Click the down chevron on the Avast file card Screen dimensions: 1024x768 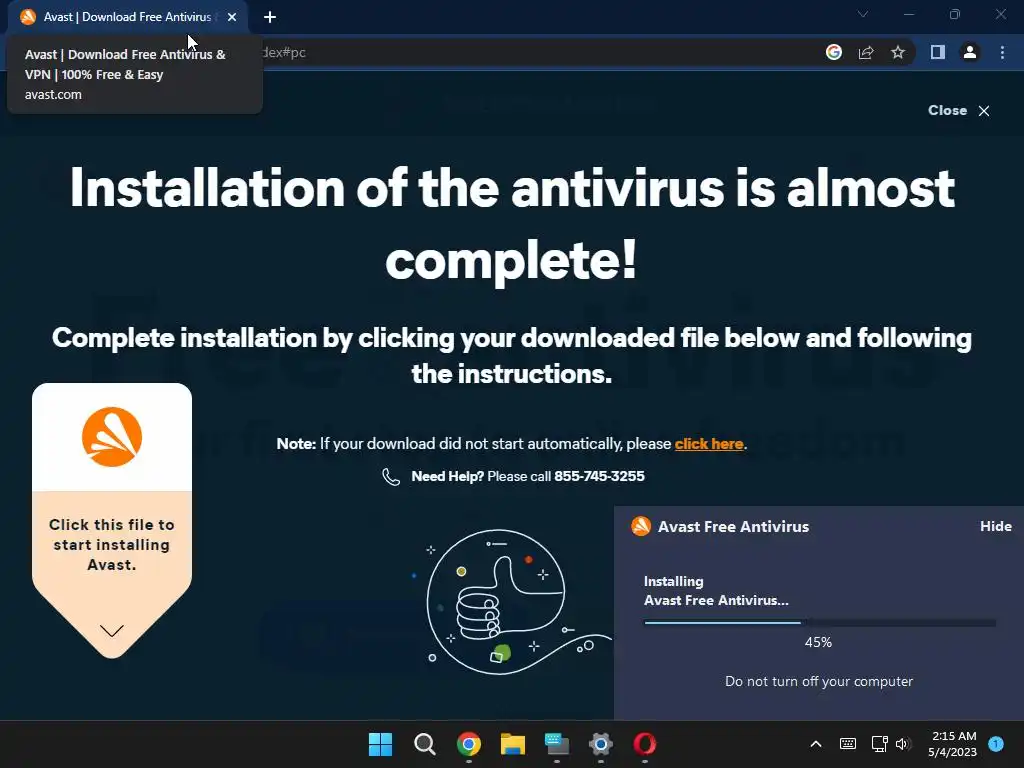112,630
